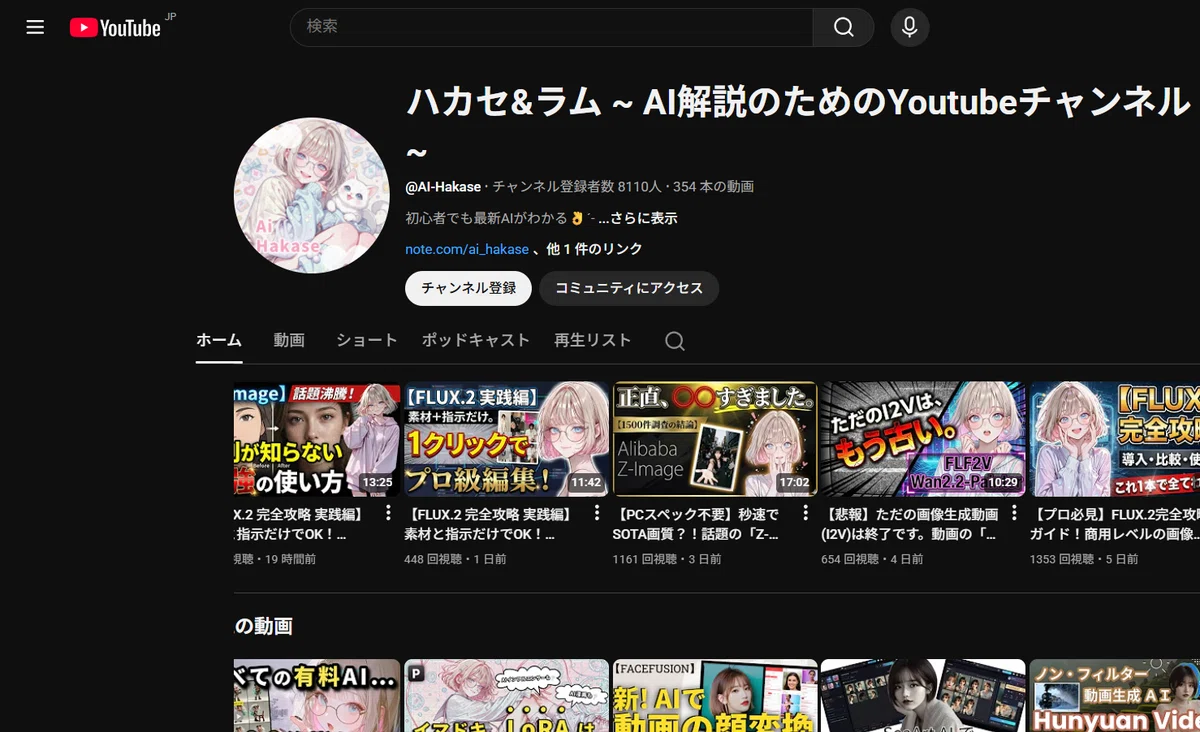Click the 1161 回視聴・3 日前 text
1200x732 pixels.
667,560
